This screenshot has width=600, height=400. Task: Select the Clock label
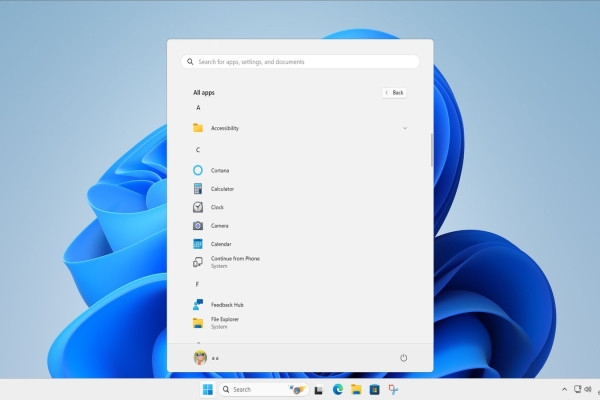pyautogui.click(x=217, y=207)
